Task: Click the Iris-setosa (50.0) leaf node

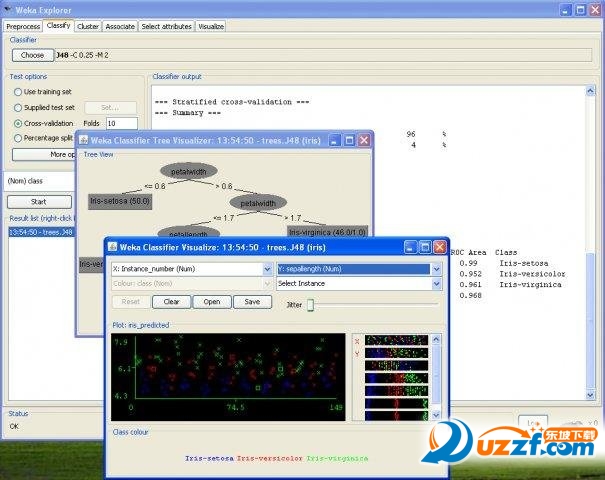Action: (x=120, y=201)
